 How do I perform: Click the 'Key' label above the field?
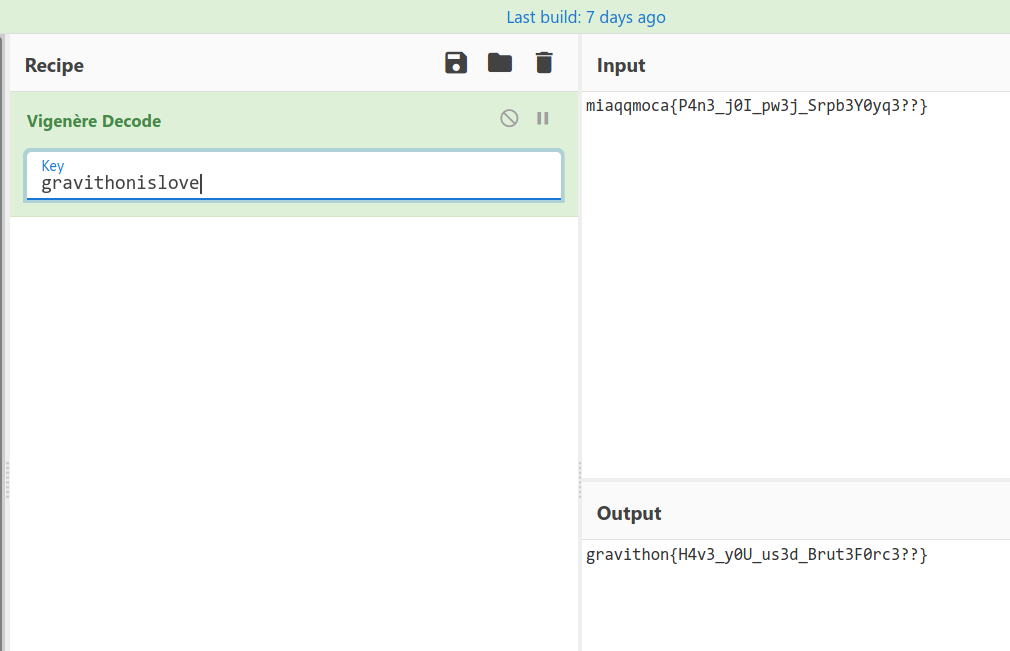[52, 166]
